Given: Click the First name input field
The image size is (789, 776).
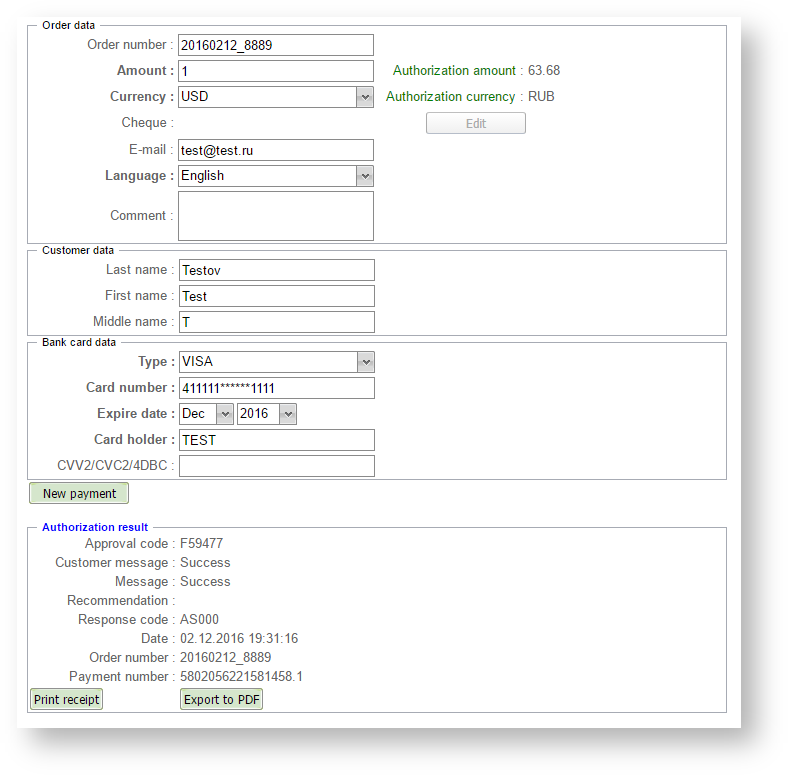Looking at the screenshot, I should pyautogui.click(x=277, y=296).
